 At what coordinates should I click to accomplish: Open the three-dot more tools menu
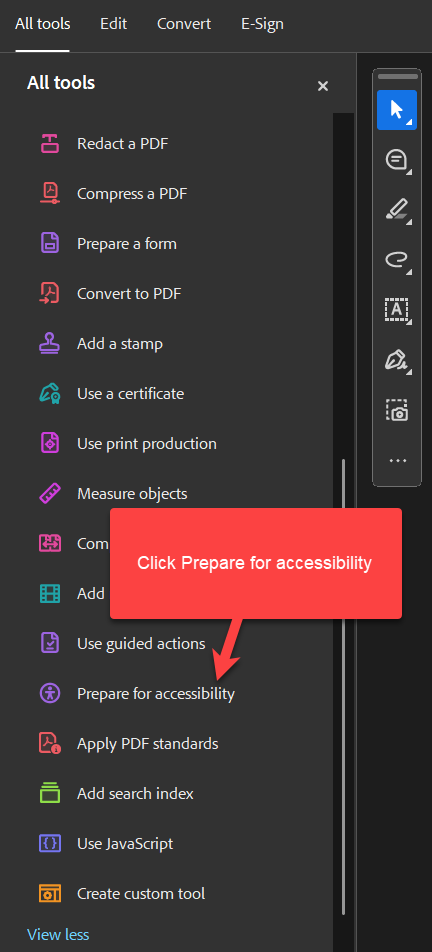[x=397, y=460]
